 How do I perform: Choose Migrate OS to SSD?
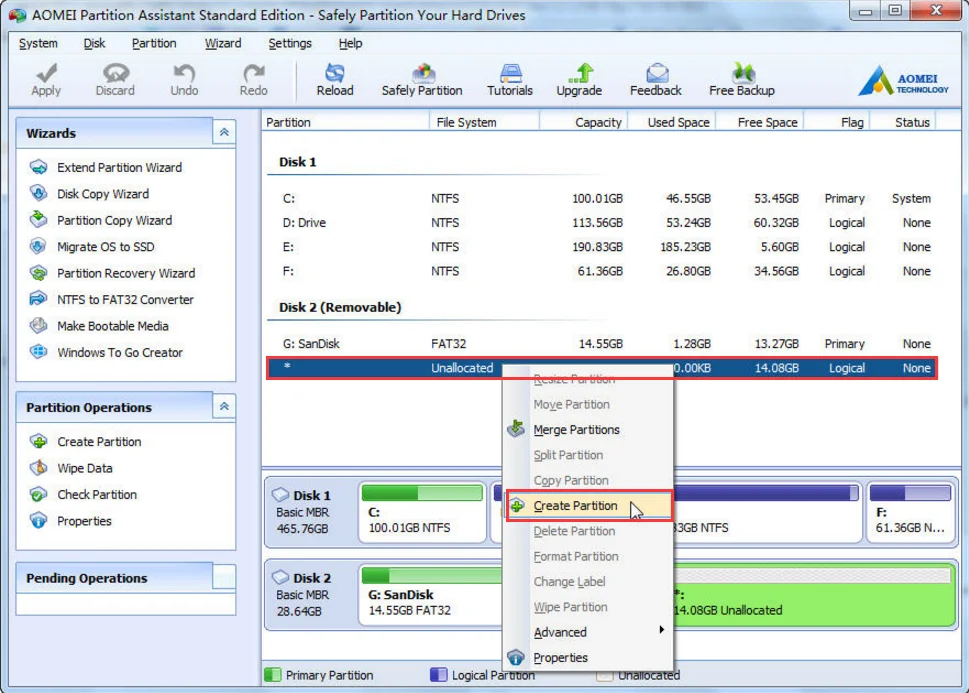coord(106,247)
